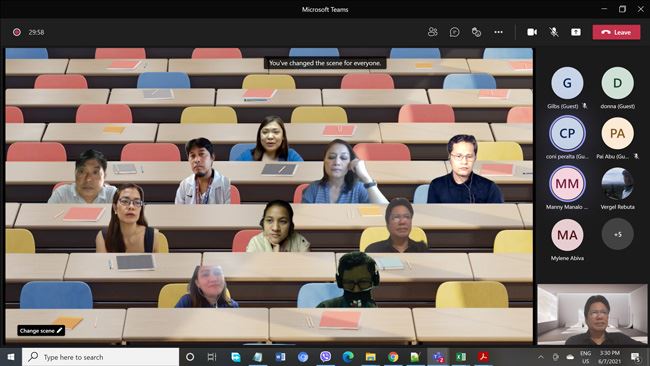650x366 pixels.
Task: Click Mylene Abiva's MA avatar
Action: click(x=567, y=235)
